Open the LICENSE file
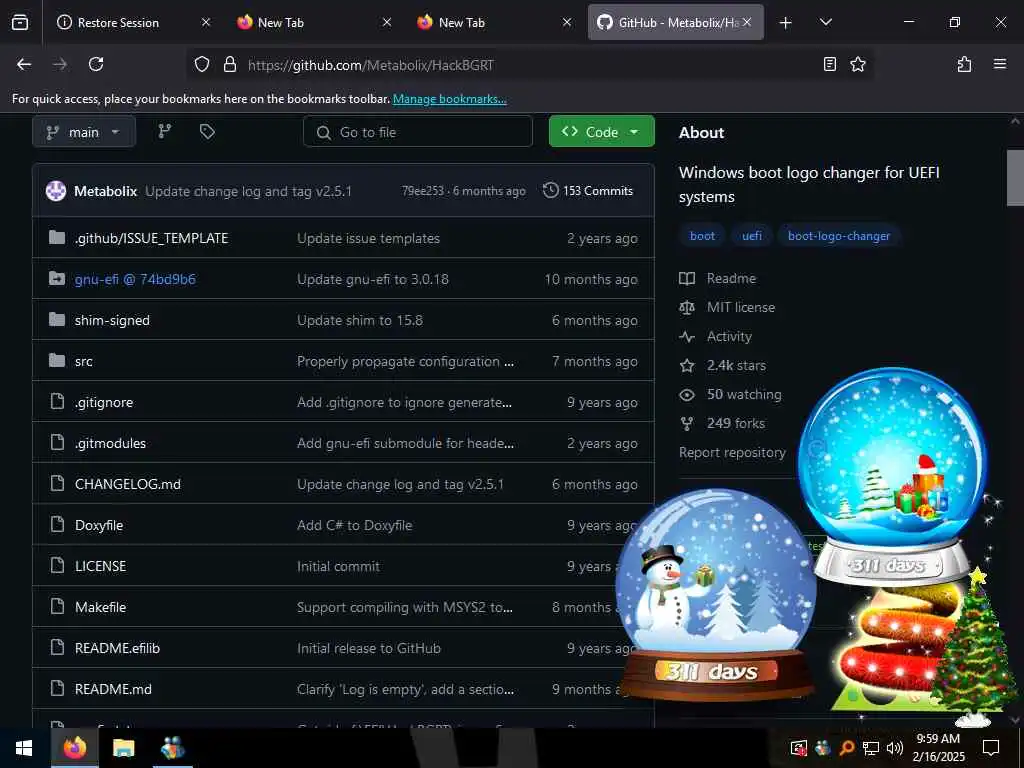1024x768 pixels. coord(101,566)
